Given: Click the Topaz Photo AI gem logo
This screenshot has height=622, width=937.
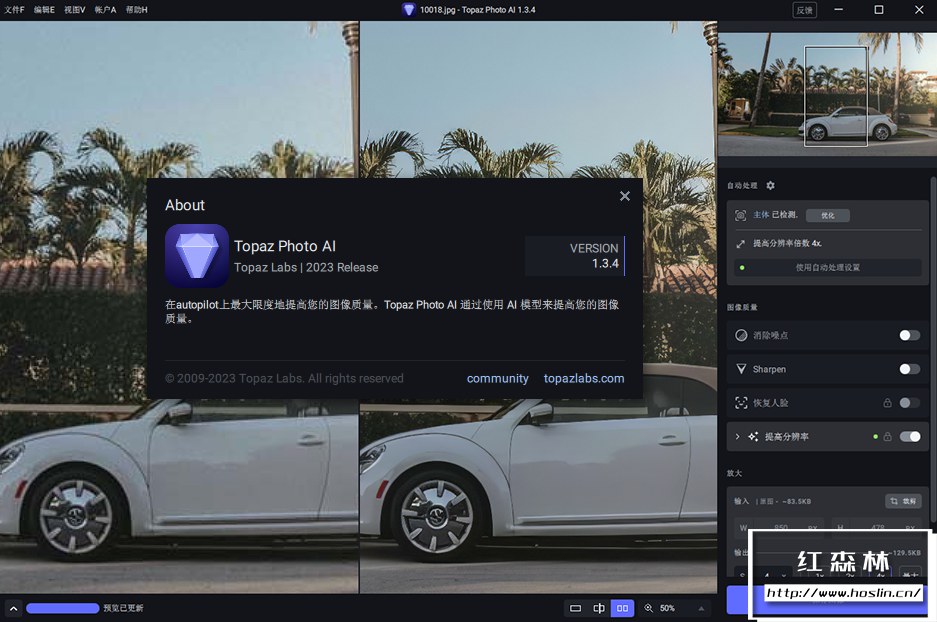Looking at the screenshot, I should [197, 256].
